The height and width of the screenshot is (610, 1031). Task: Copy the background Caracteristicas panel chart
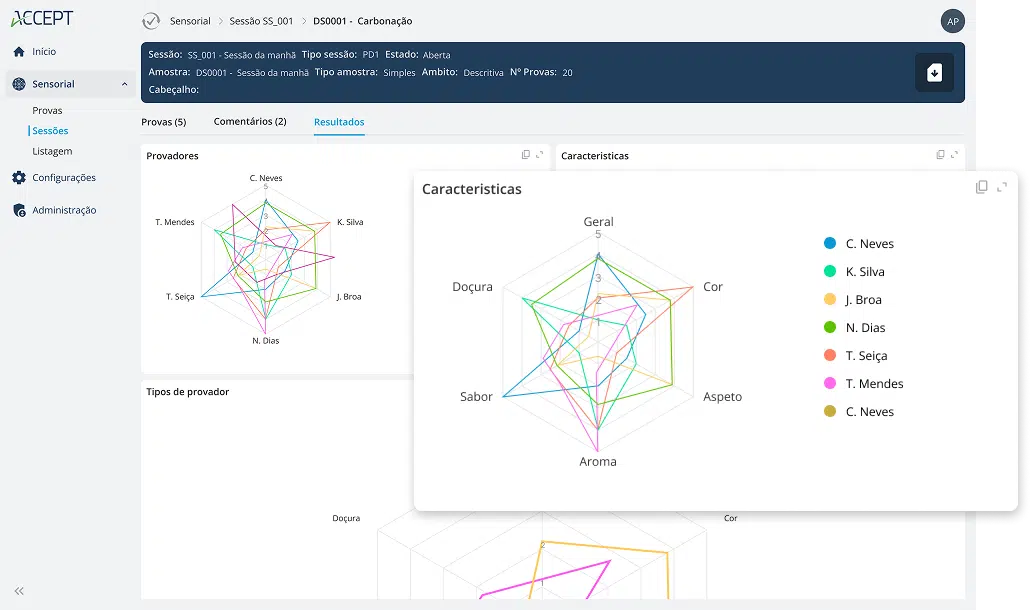pos(940,154)
